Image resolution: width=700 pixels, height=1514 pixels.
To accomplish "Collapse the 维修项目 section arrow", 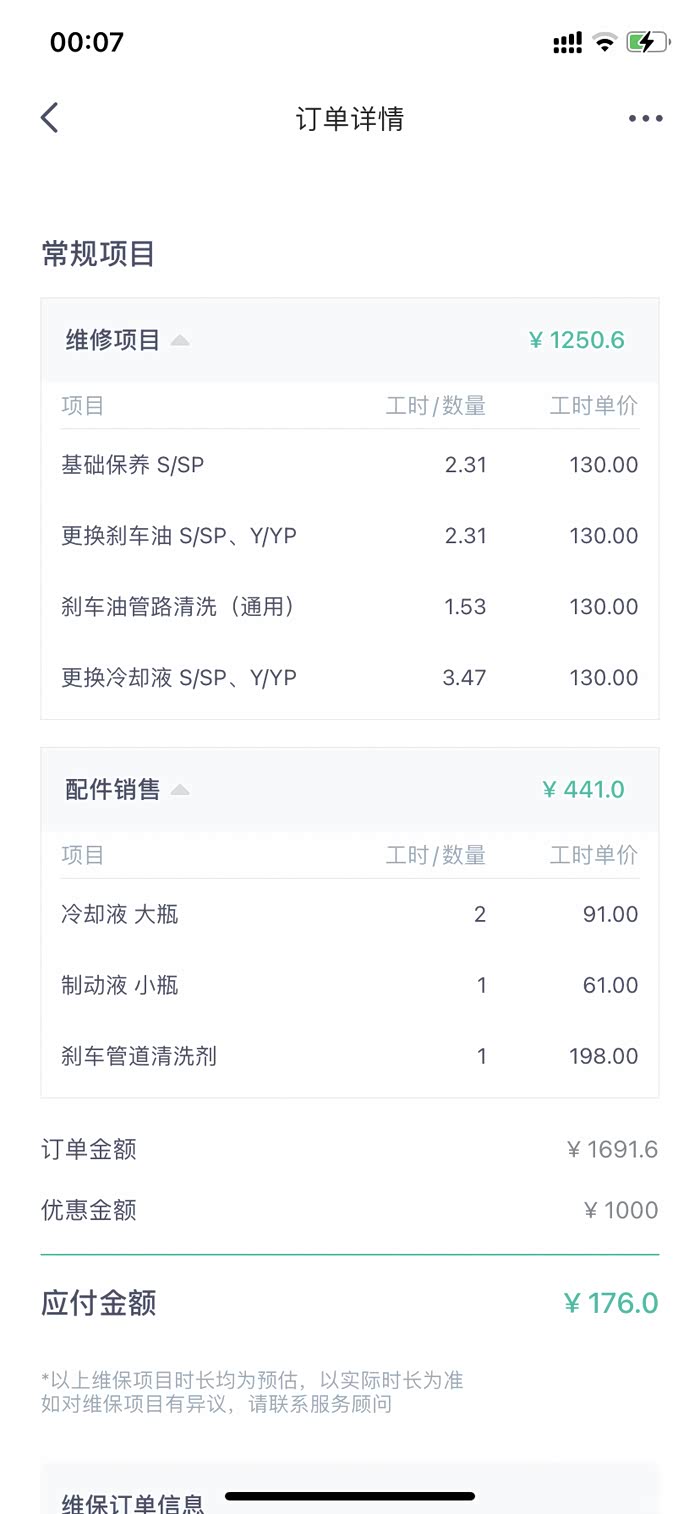I will pos(180,341).
